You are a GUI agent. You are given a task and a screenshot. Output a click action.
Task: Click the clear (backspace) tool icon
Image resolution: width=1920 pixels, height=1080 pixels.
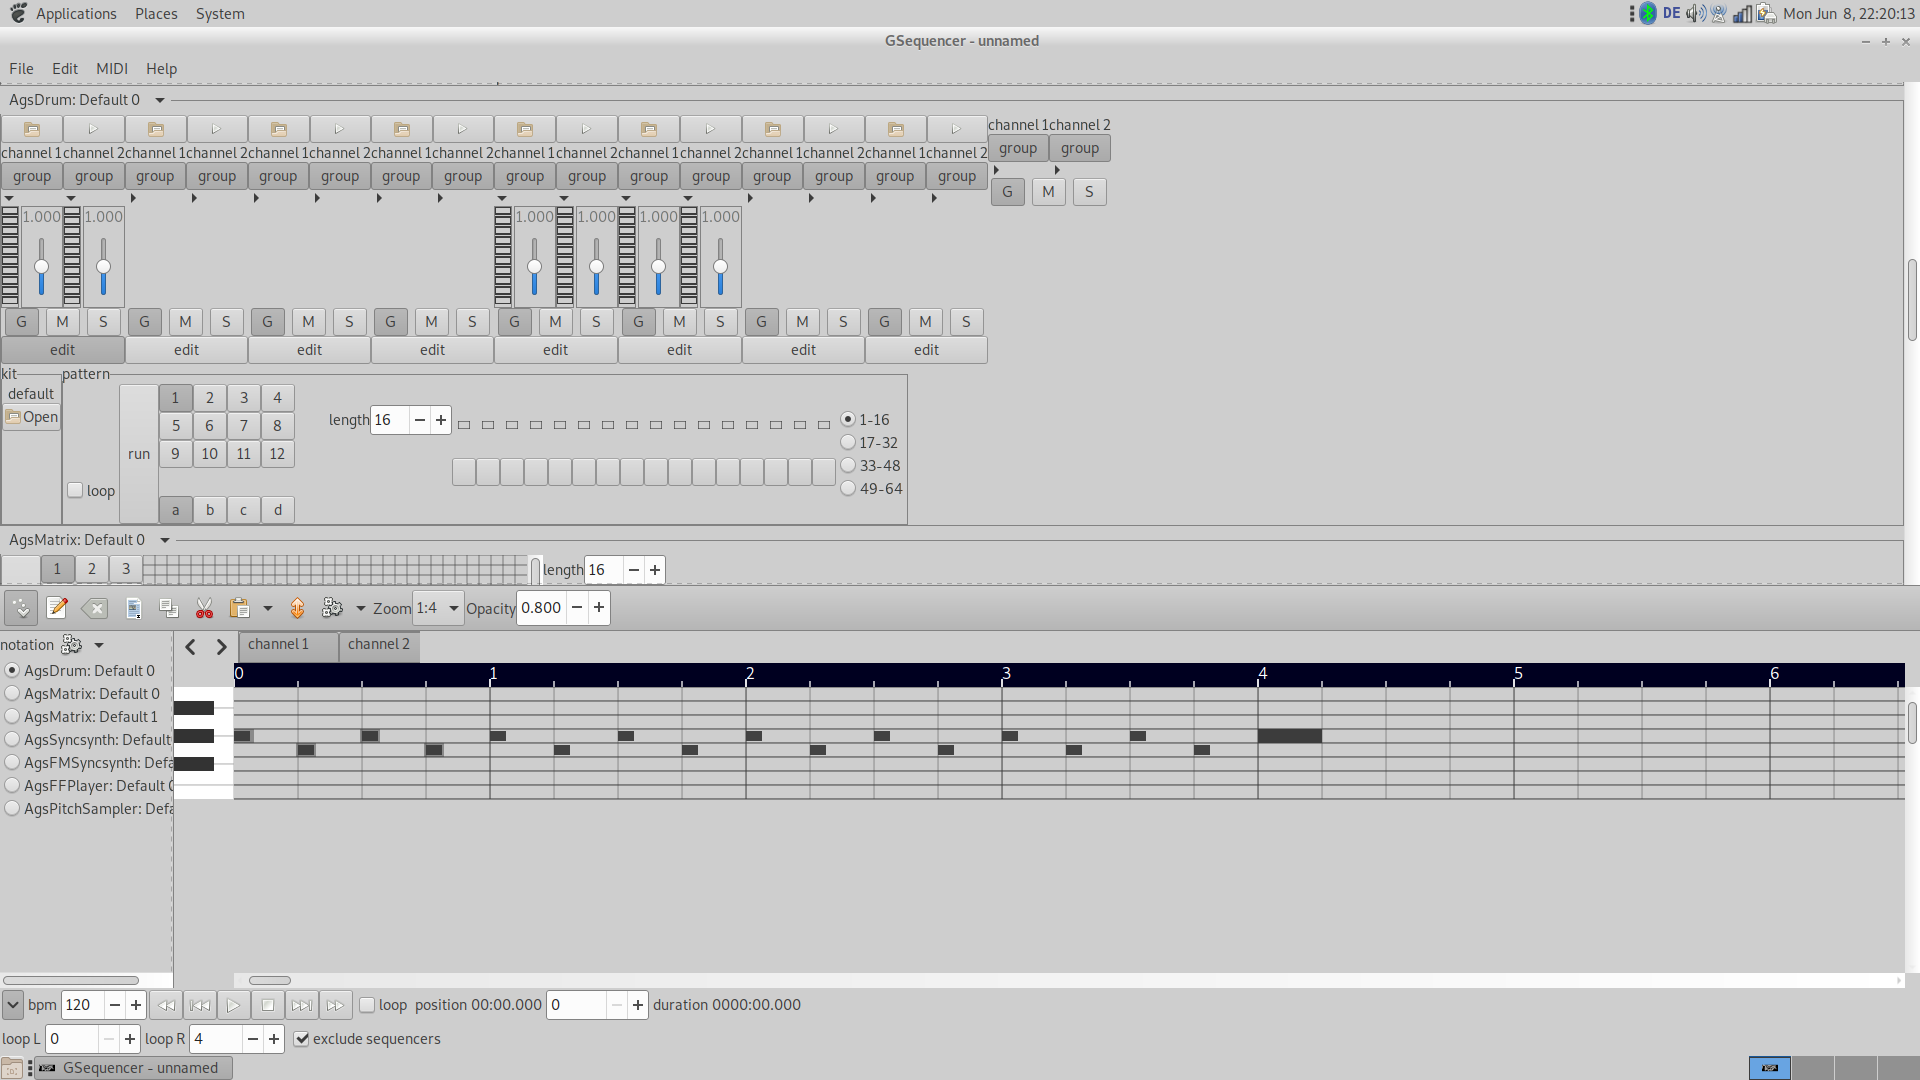coord(94,608)
